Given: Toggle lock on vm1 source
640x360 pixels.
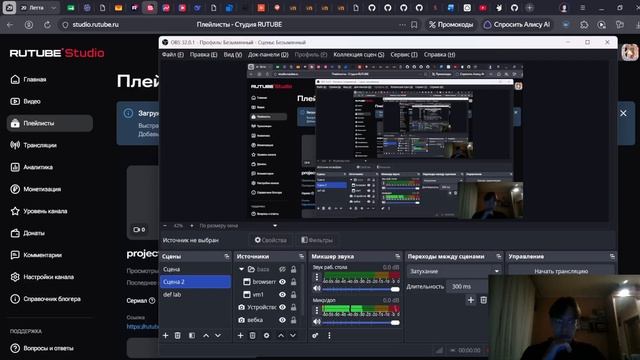Looking at the screenshot, I should 293,294.
